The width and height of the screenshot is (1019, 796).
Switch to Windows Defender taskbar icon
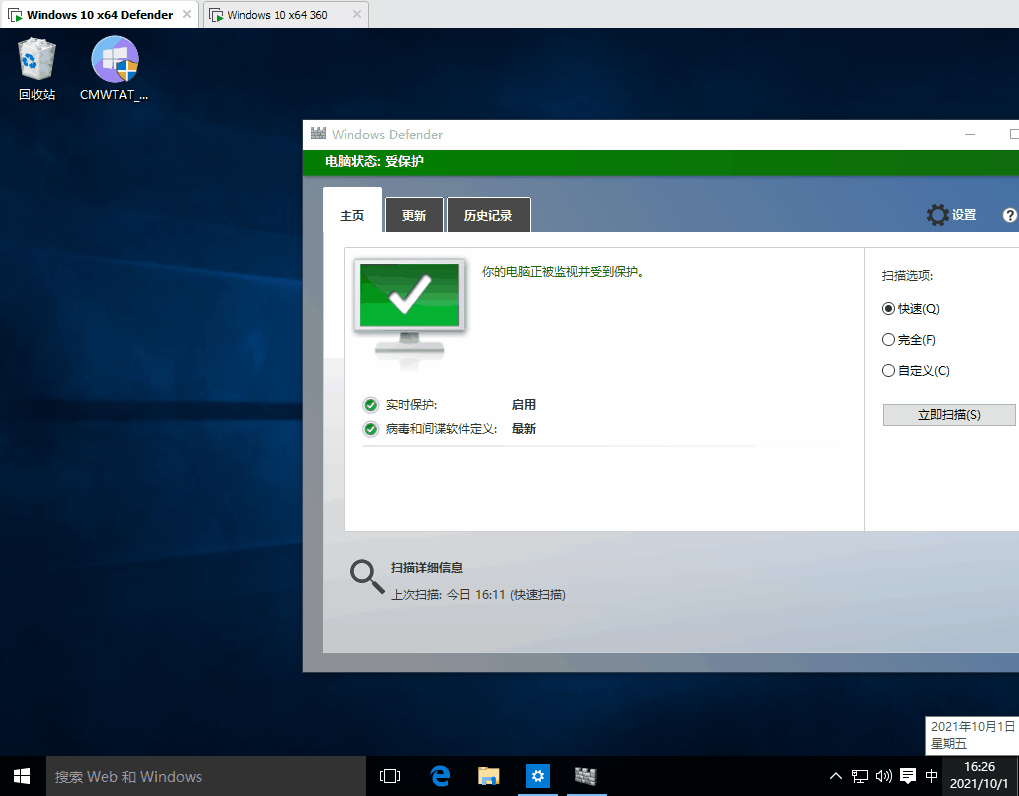tap(586, 776)
